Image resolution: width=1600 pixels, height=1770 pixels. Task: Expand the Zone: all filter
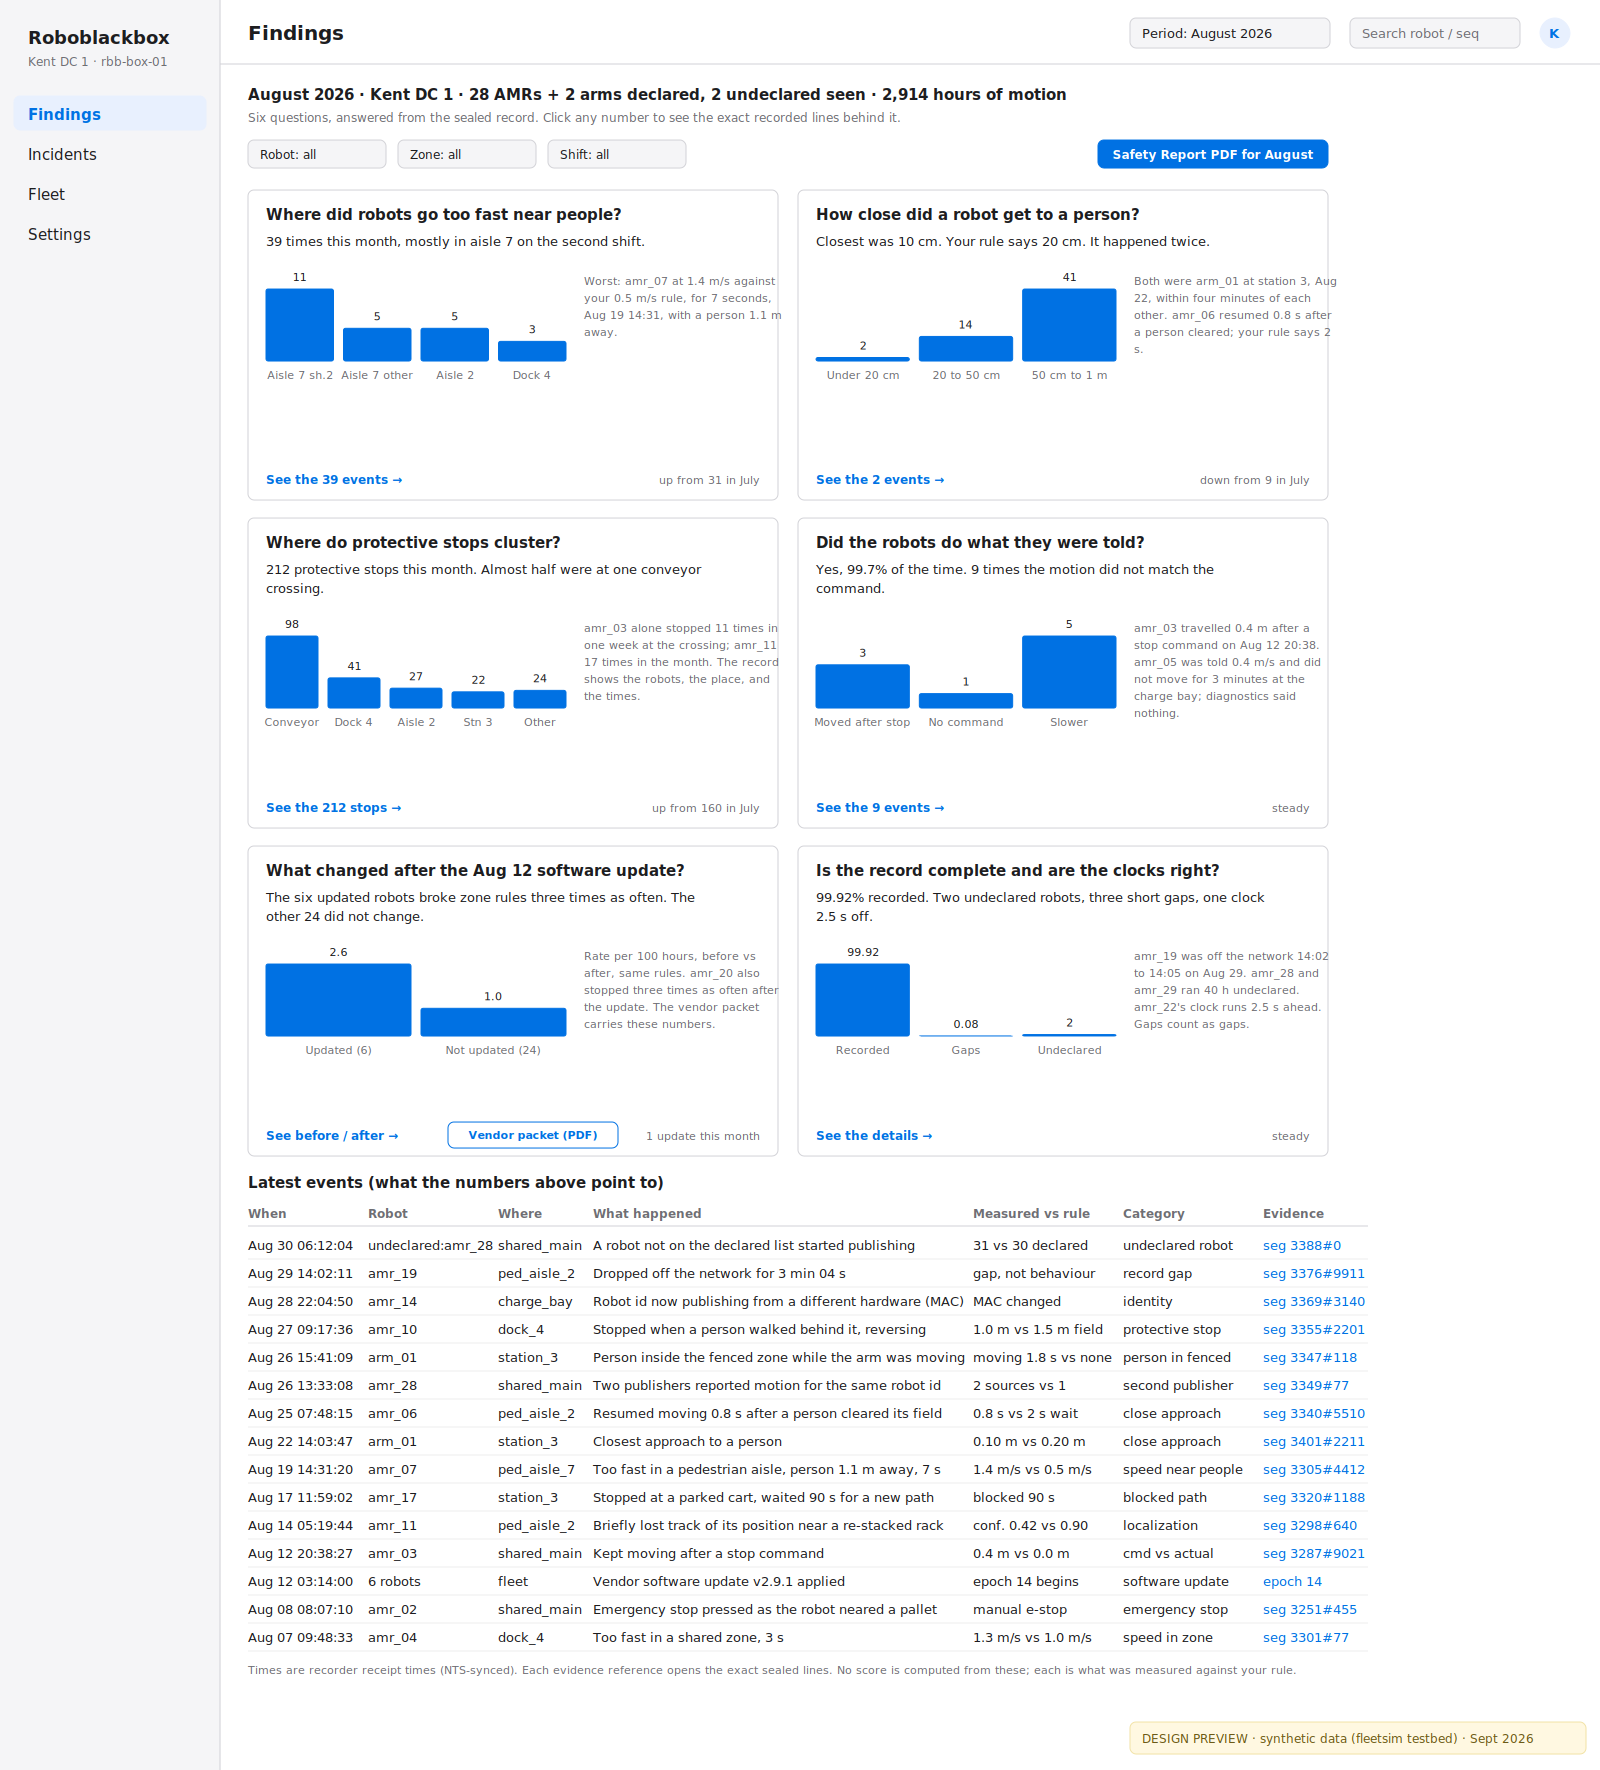(466, 154)
